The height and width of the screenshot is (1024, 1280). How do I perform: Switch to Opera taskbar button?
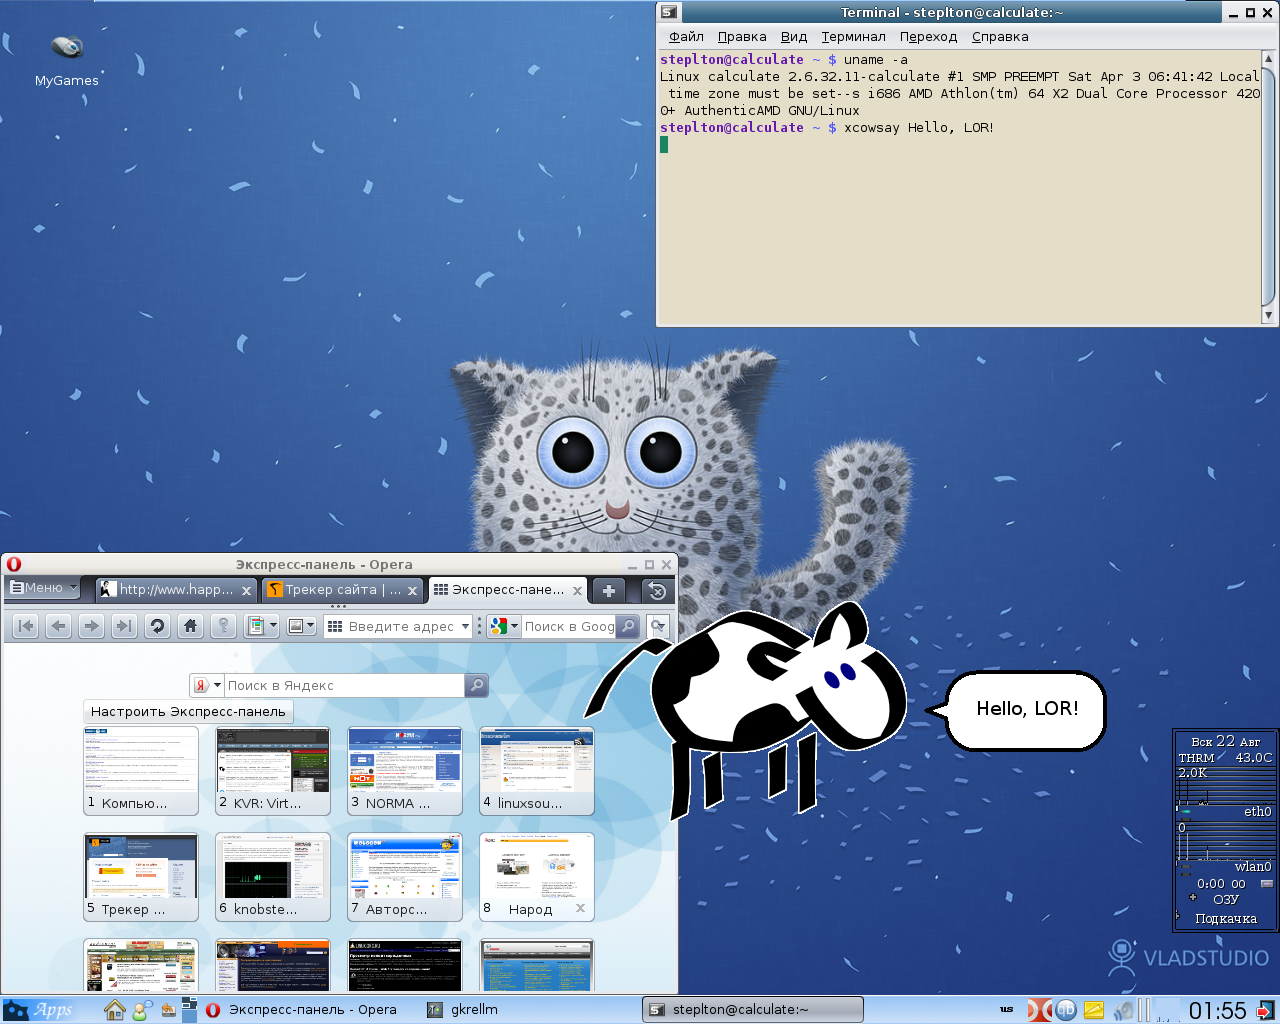point(301,1010)
